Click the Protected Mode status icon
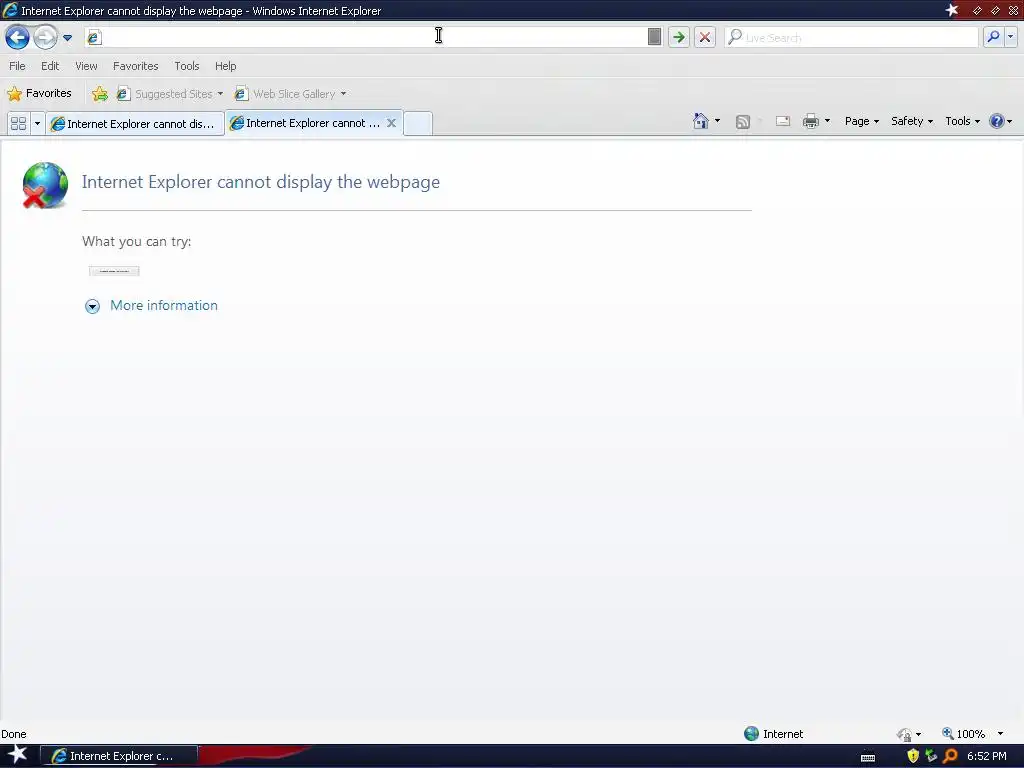Screen dimensions: 1024x768 (x=905, y=735)
